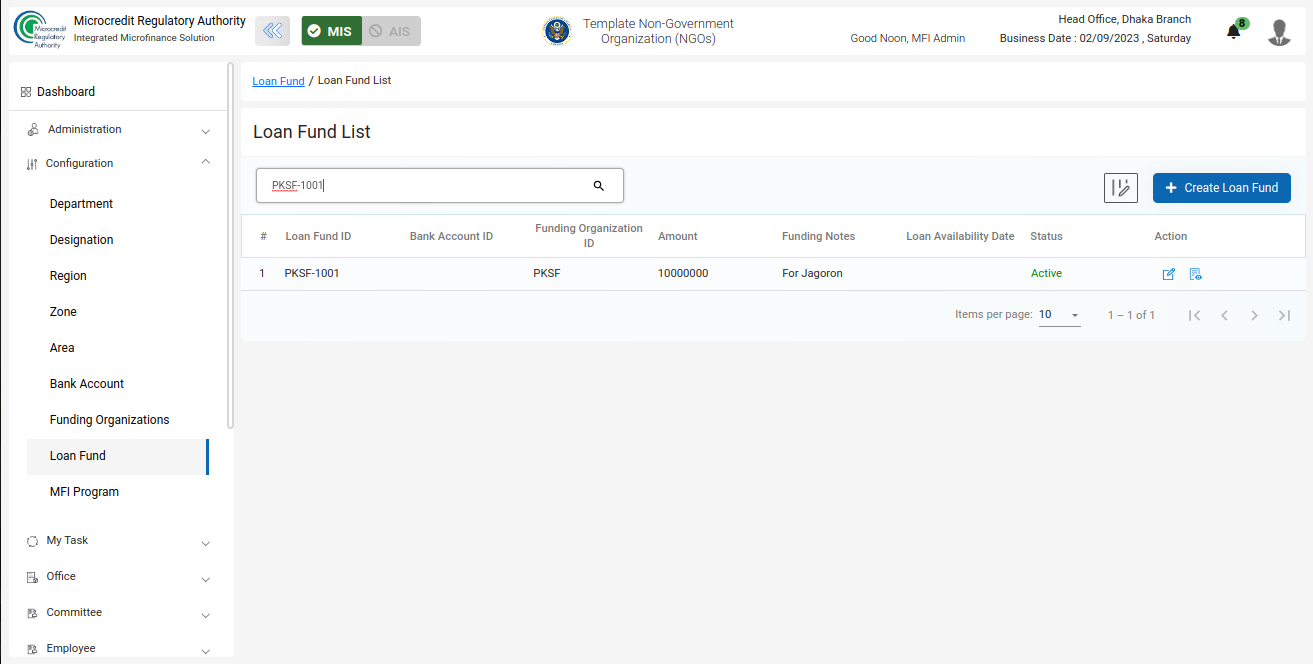Screen dimensions: 1313x664
Task: Click the Active status cell
Action: (x=1046, y=273)
